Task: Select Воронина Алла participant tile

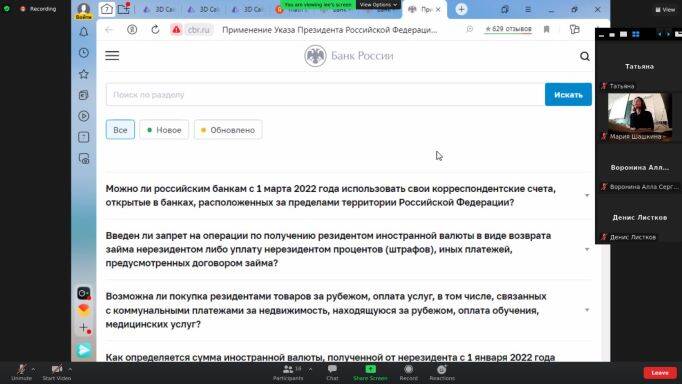Action: click(x=639, y=167)
